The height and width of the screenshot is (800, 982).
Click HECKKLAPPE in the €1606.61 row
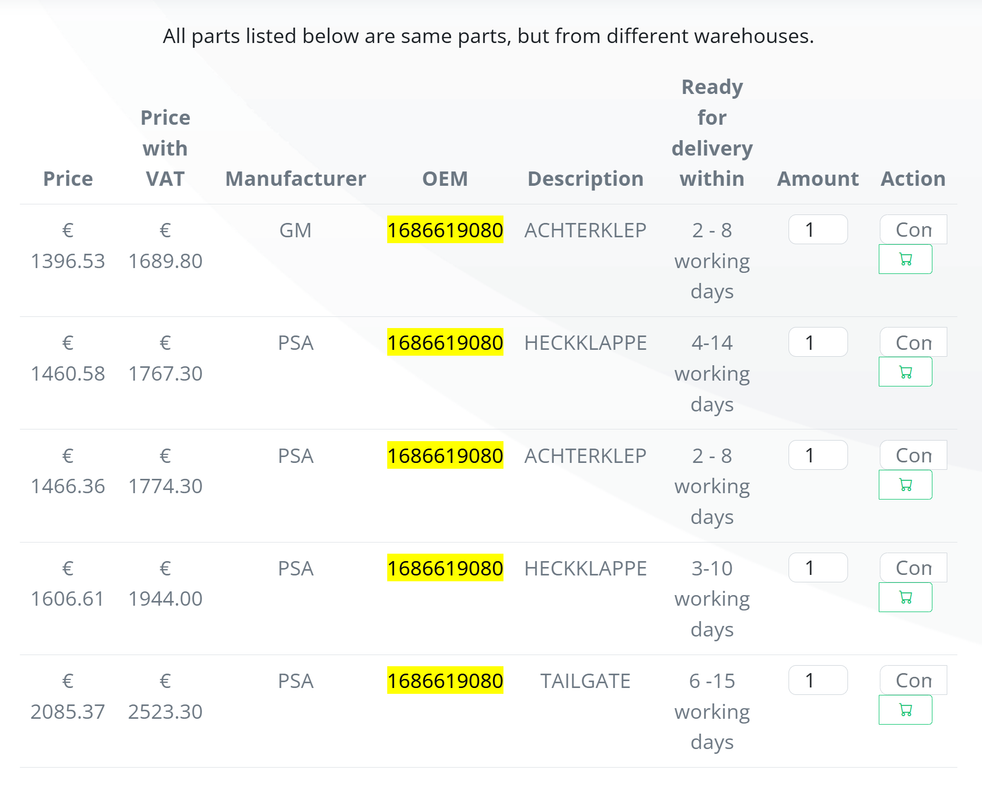point(586,568)
